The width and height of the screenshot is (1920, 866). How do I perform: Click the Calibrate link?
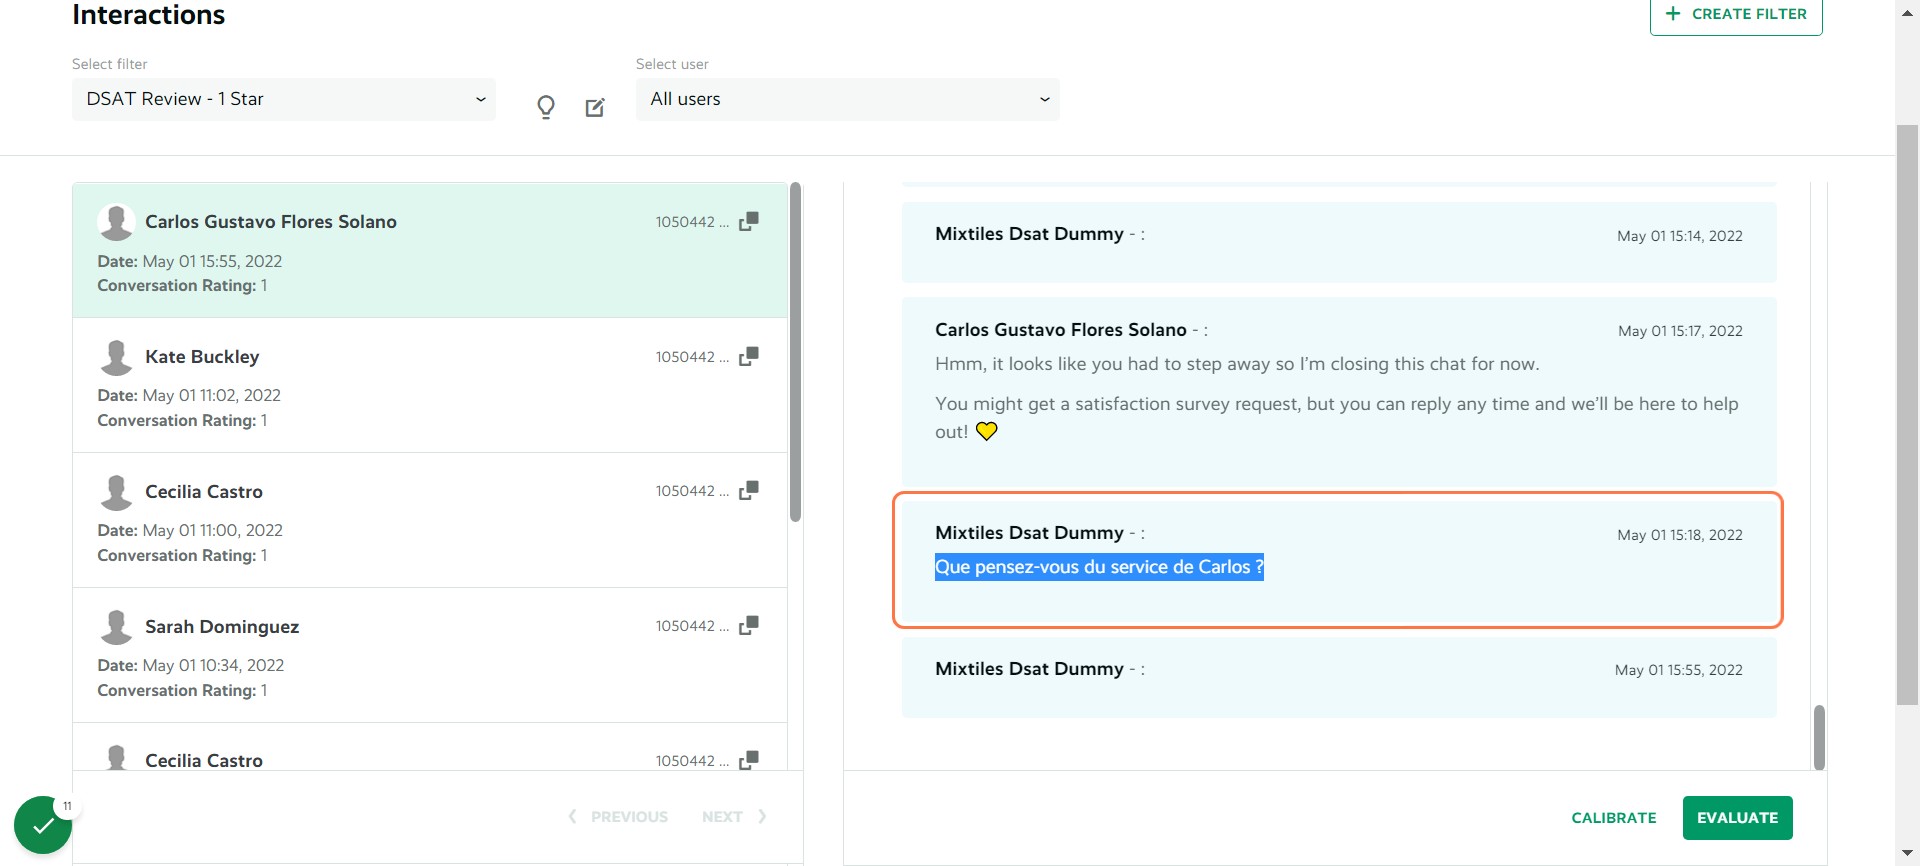1614,818
